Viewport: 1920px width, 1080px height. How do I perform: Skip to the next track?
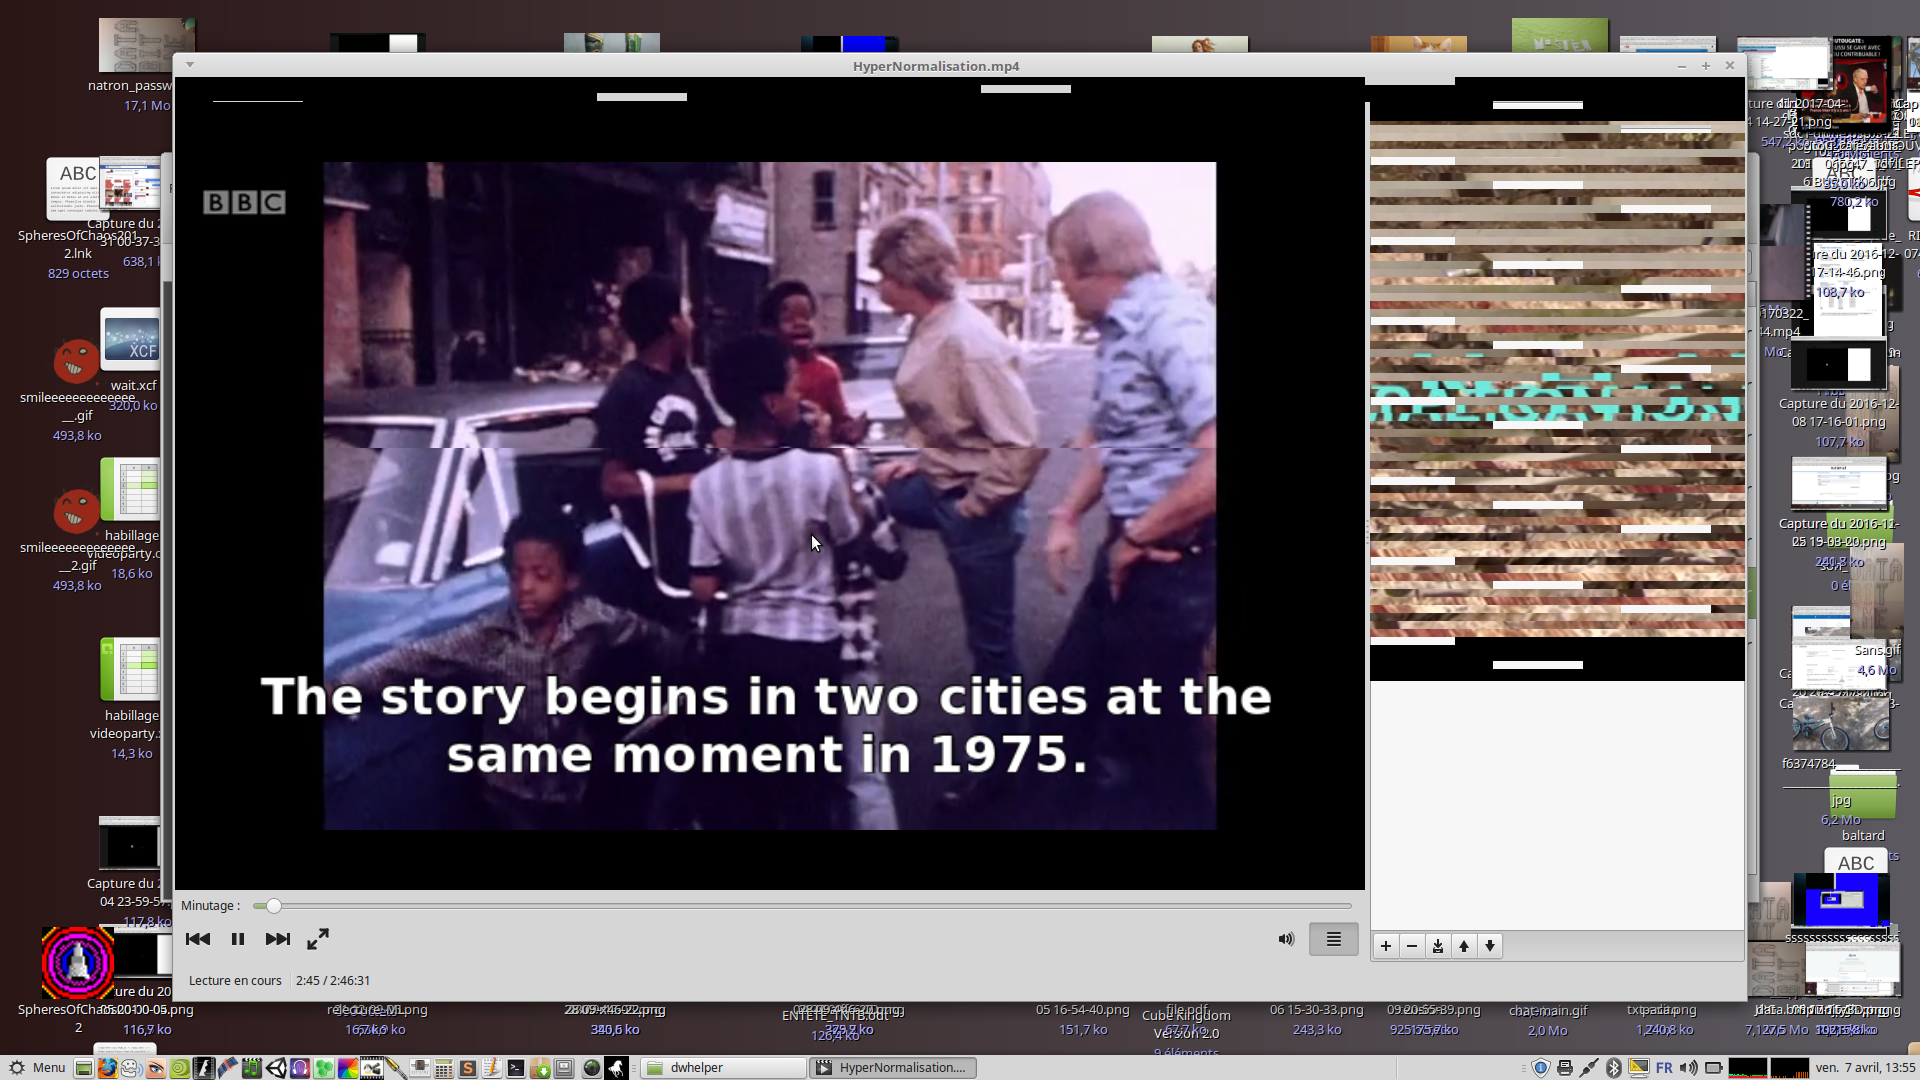pyautogui.click(x=277, y=939)
